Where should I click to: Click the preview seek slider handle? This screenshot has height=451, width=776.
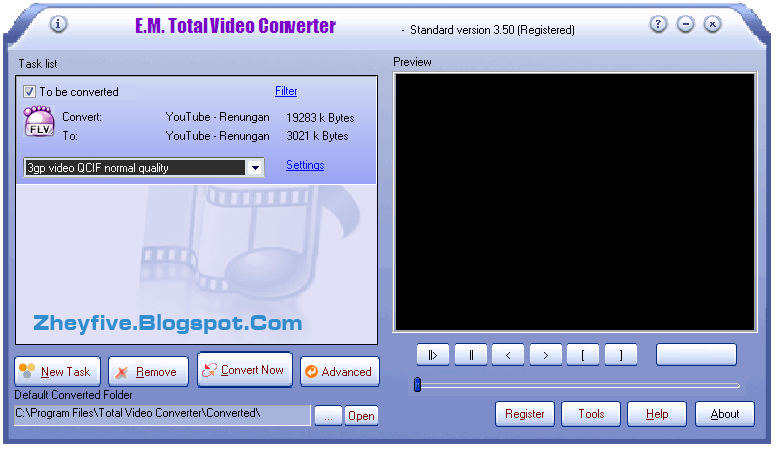(x=417, y=385)
